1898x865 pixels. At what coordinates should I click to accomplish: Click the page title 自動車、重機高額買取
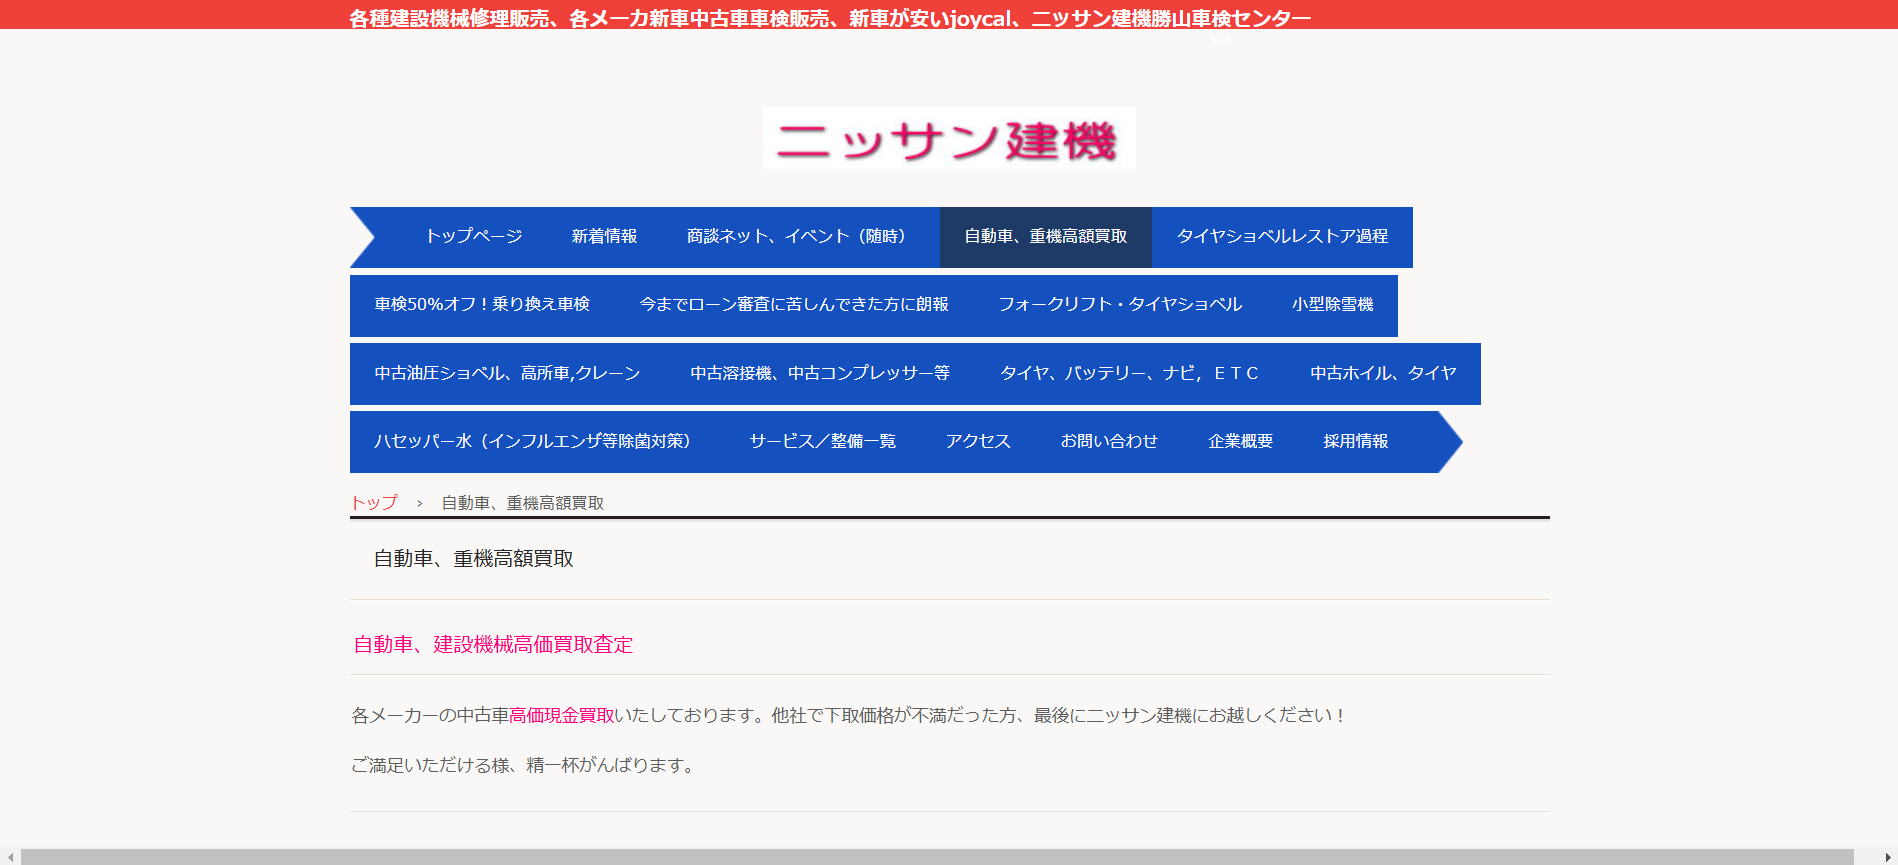pos(473,559)
